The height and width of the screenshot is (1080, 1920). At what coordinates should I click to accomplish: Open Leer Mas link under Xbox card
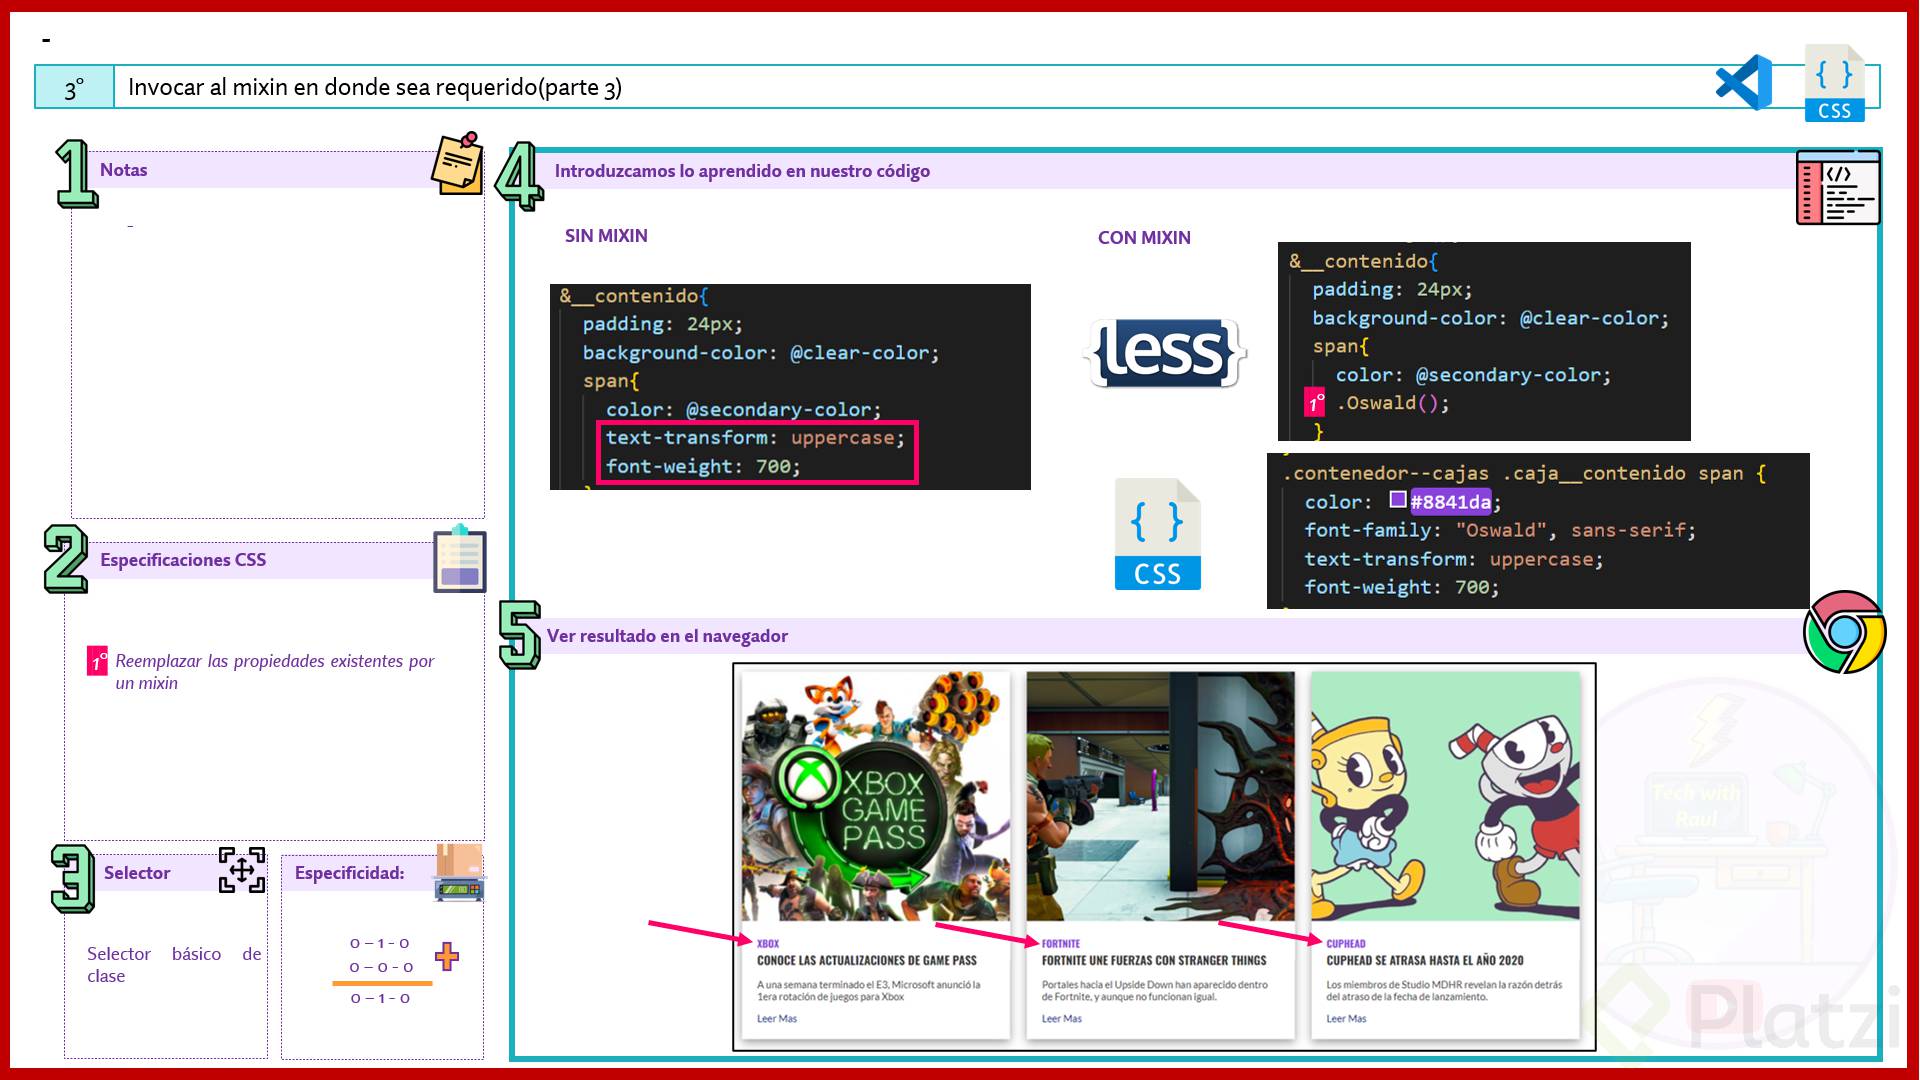point(777,1019)
